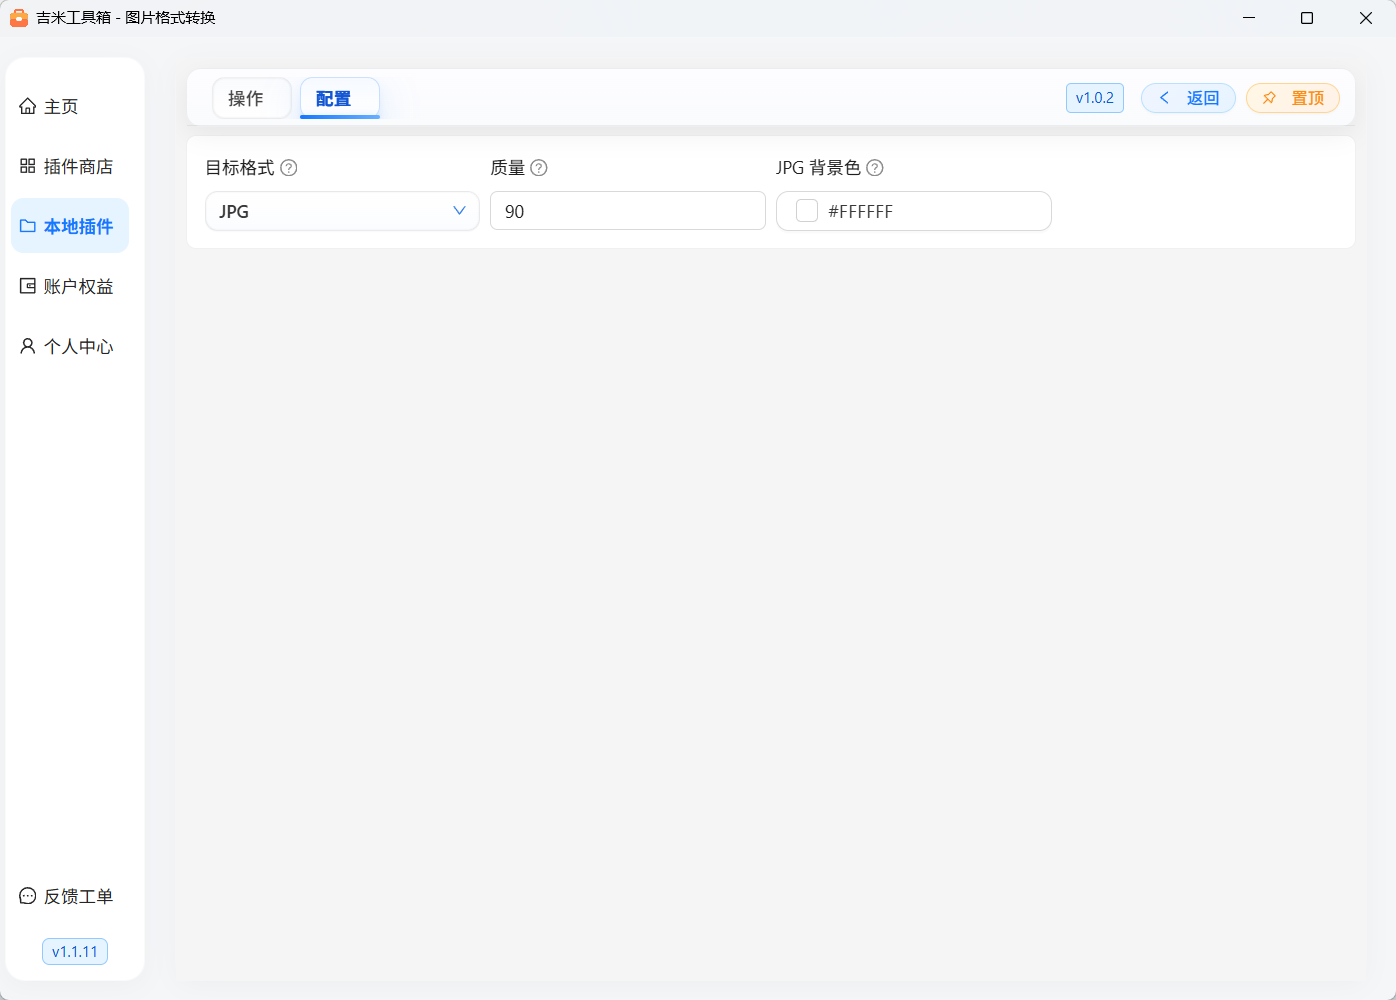Maximize the 吉米工具箱 window
Screen dimensions: 1396x1000
(x=1307, y=18)
